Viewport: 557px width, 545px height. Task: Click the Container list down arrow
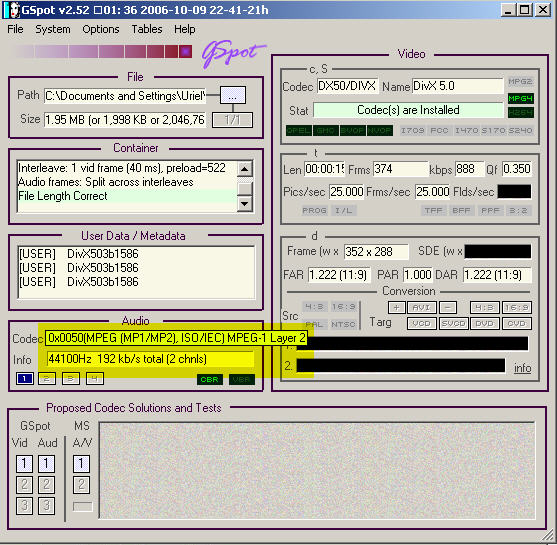pyautogui.click(x=244, y=204)
